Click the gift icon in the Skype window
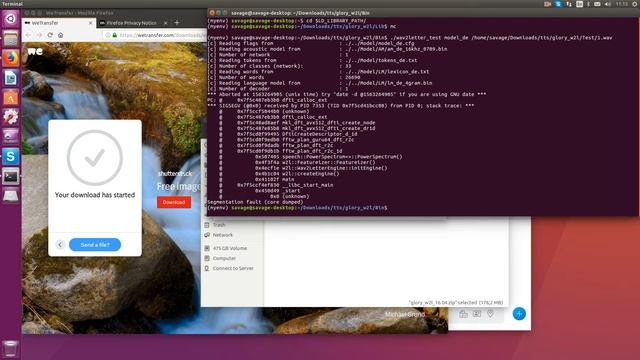 (x=463, y=314)
